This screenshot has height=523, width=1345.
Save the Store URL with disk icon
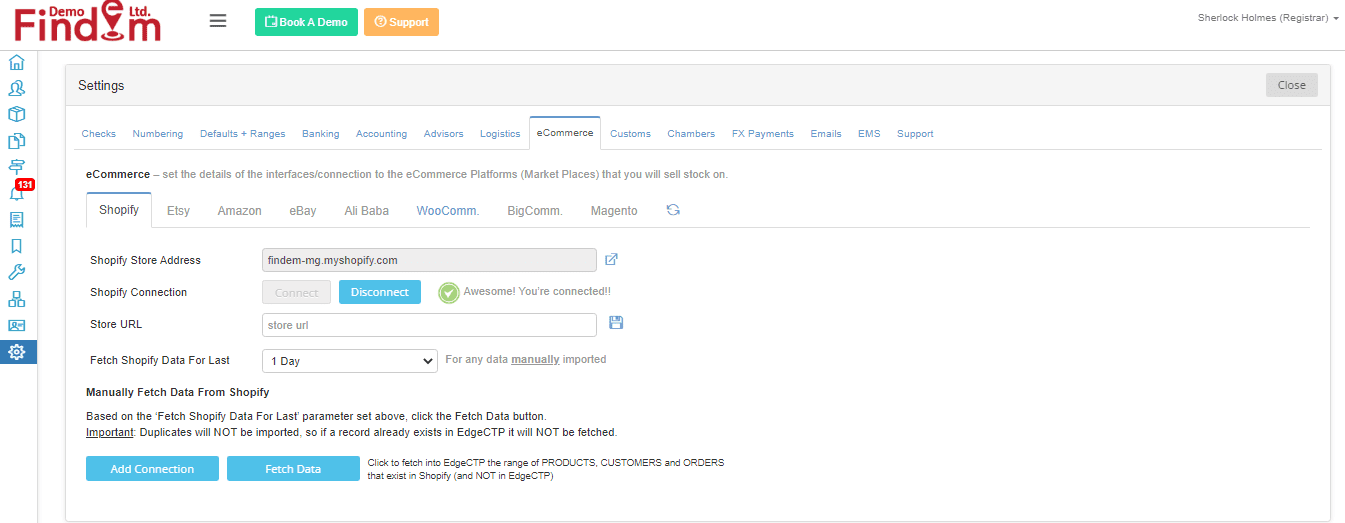tap(616, 323)
